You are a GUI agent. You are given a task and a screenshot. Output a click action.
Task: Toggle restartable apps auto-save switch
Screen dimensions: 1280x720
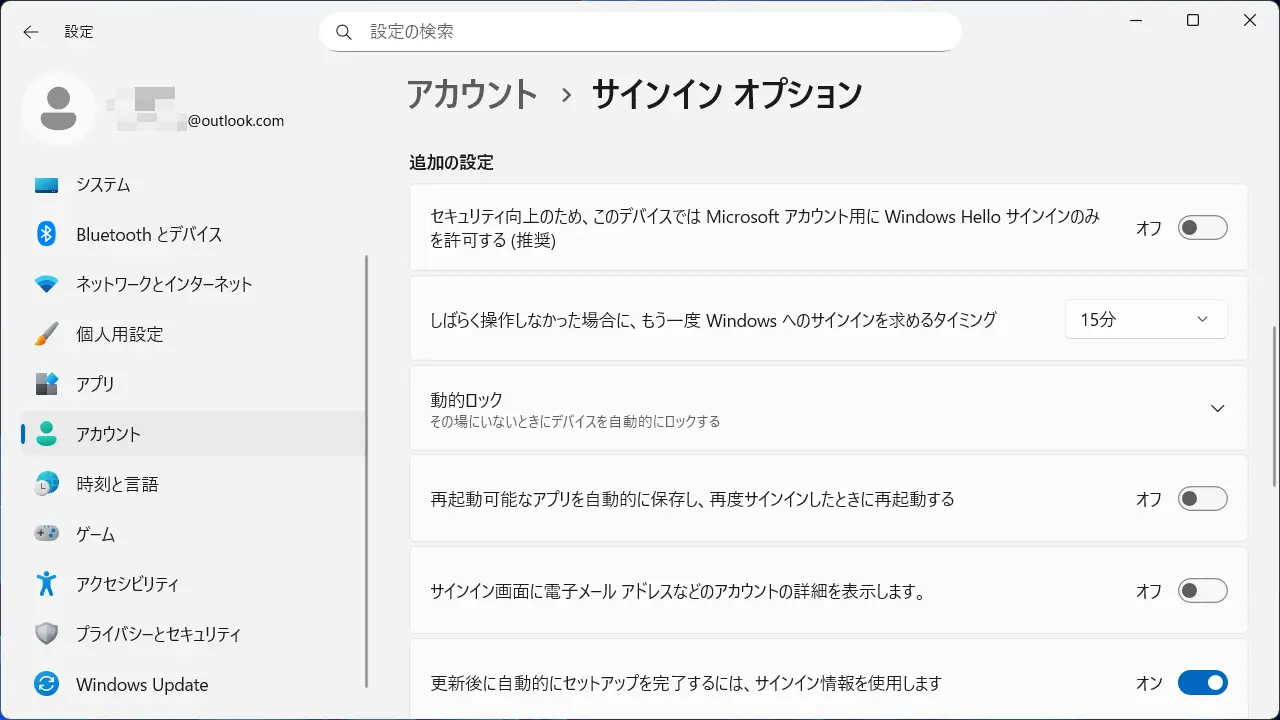[1202, 499]
